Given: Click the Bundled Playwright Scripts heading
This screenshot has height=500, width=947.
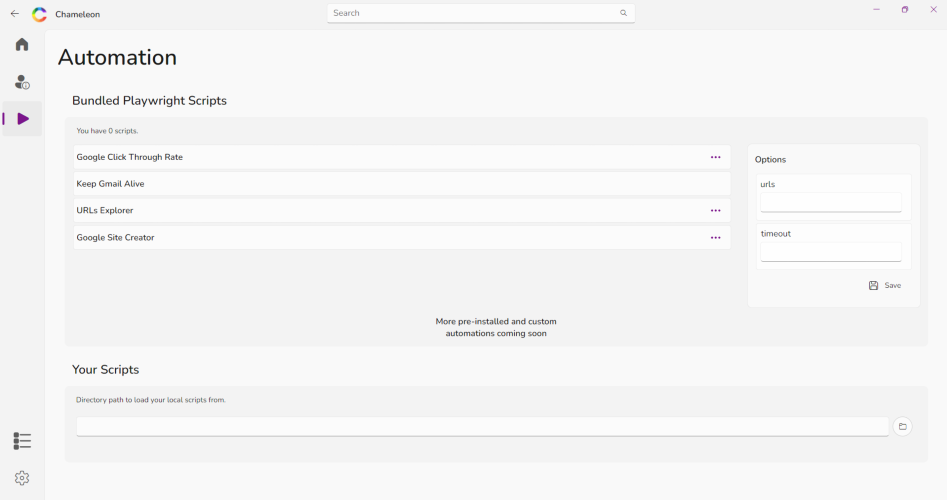Looking at the screenshot, I should [x=149, y=101].
